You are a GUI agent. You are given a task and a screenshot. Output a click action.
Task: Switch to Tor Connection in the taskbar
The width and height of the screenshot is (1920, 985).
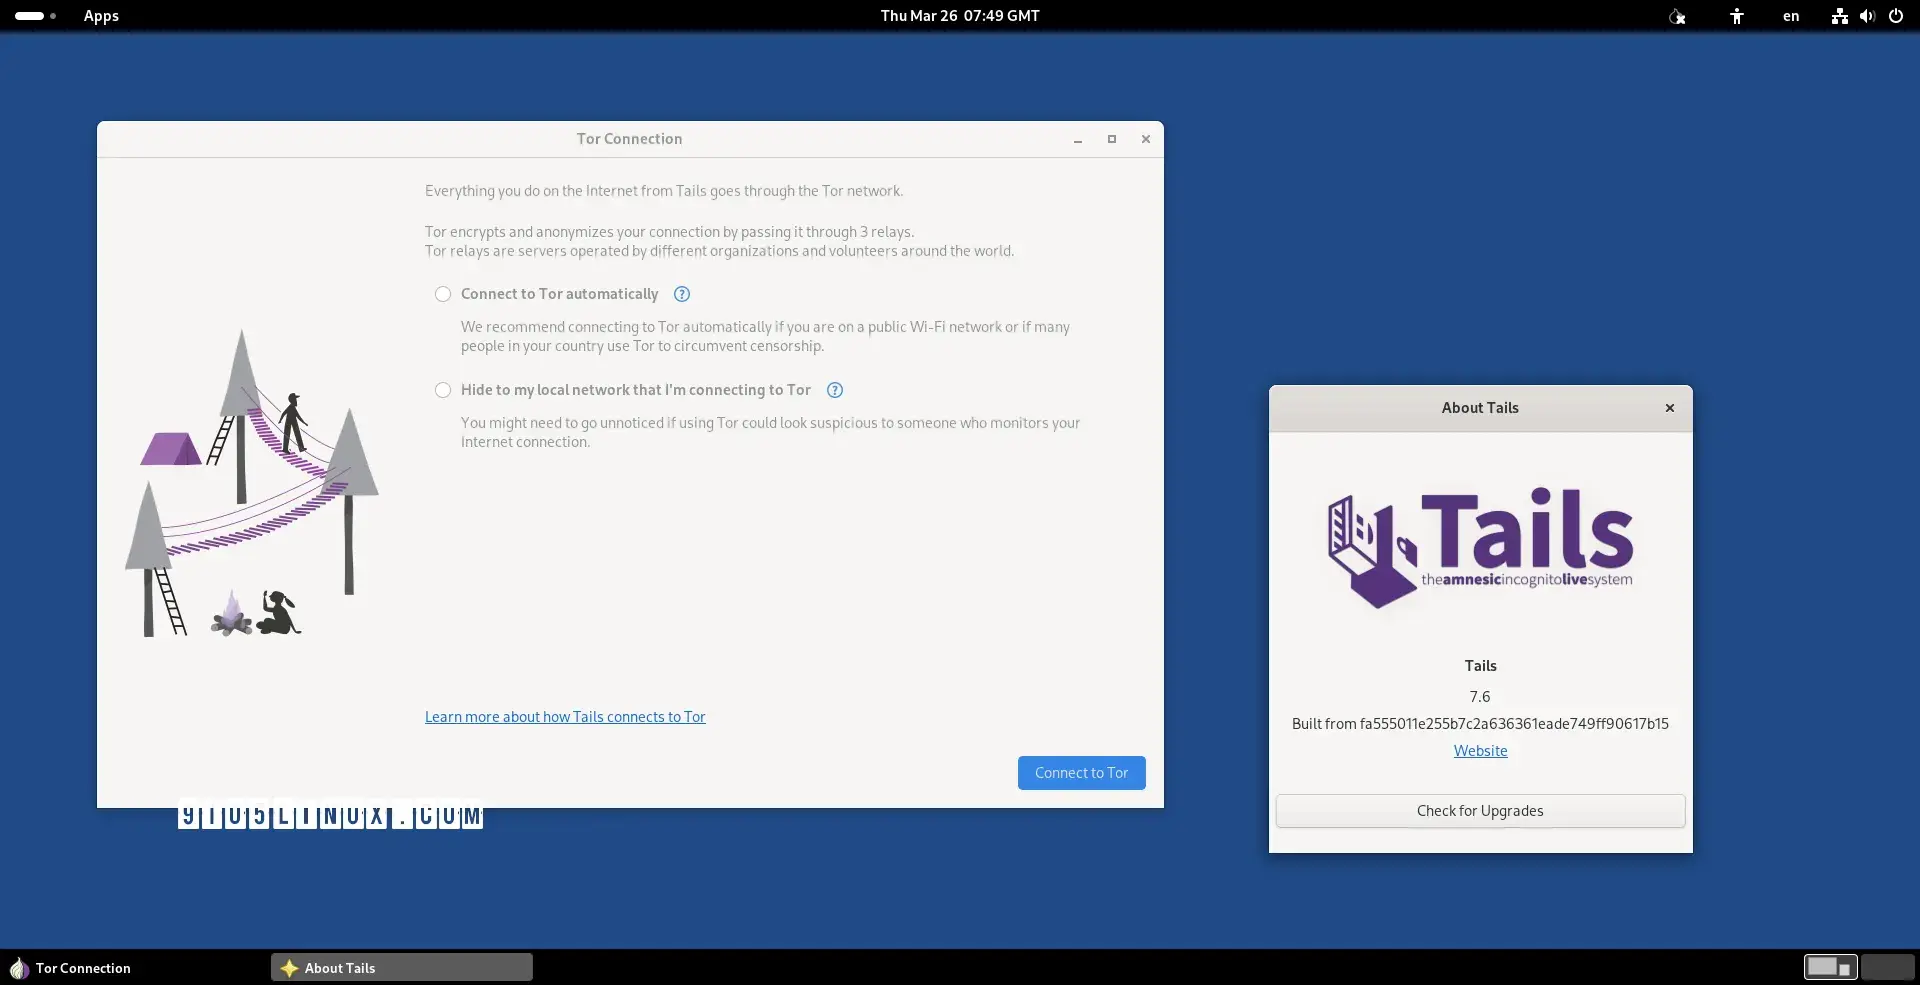point(83,968)
